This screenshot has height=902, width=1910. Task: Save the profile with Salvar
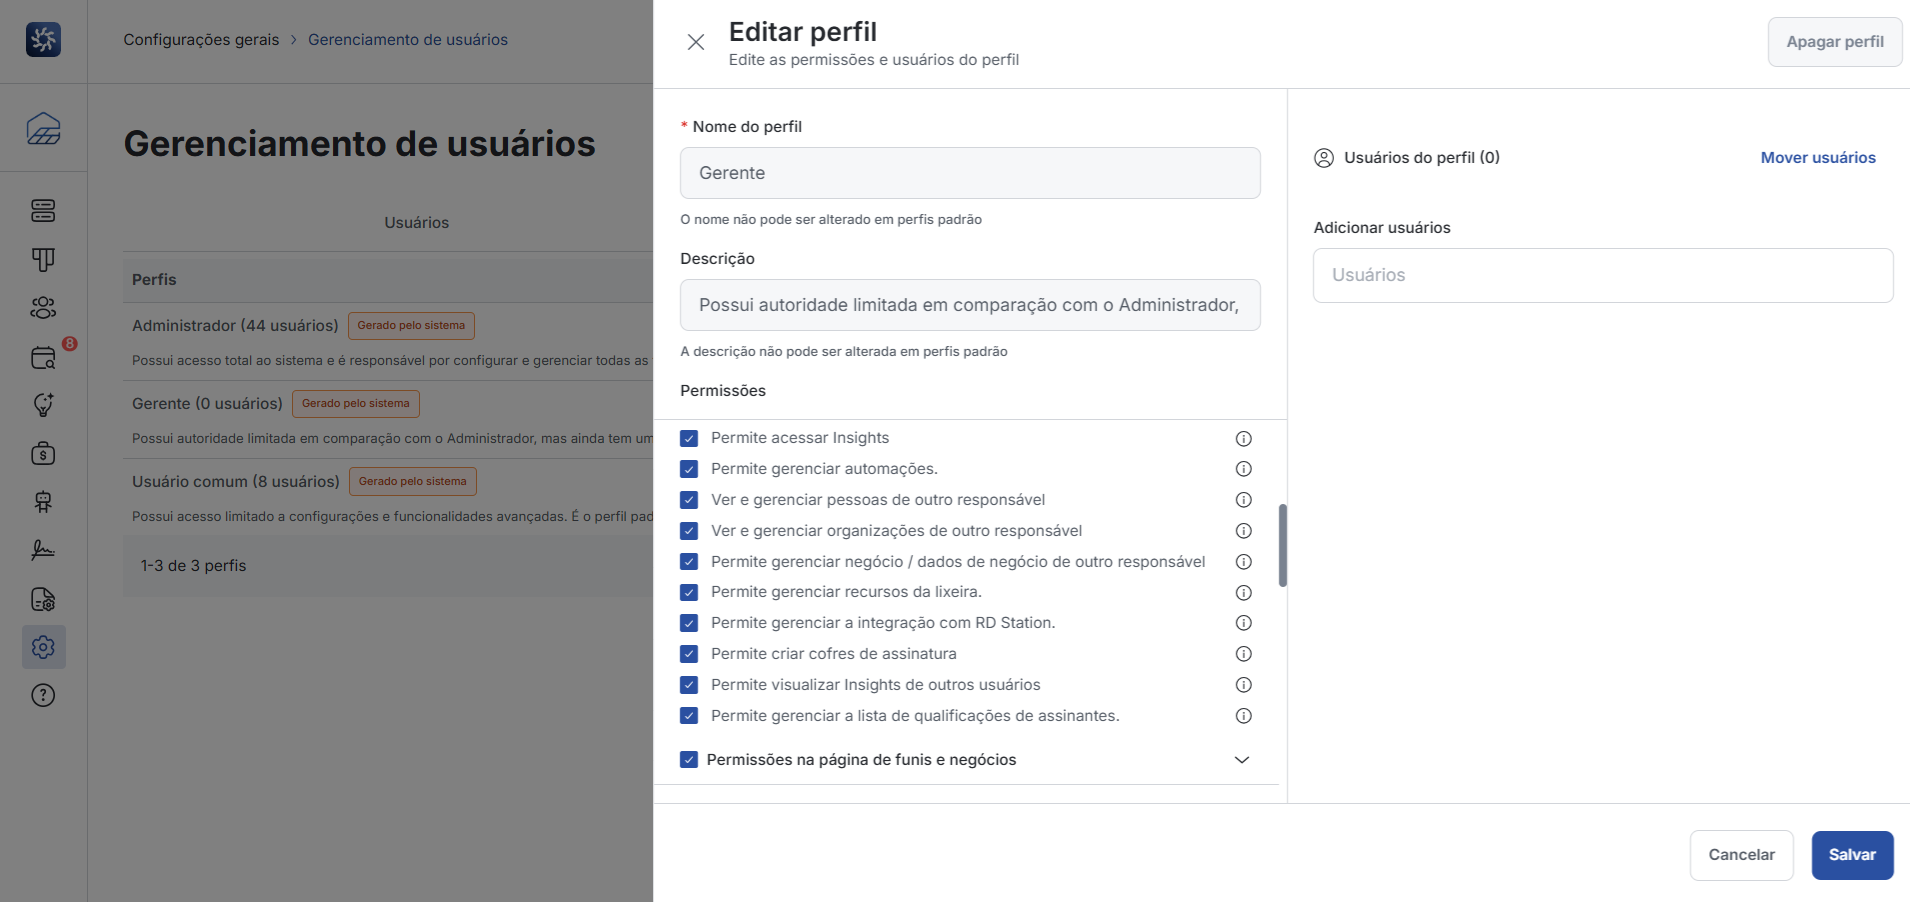(1852, 855)
